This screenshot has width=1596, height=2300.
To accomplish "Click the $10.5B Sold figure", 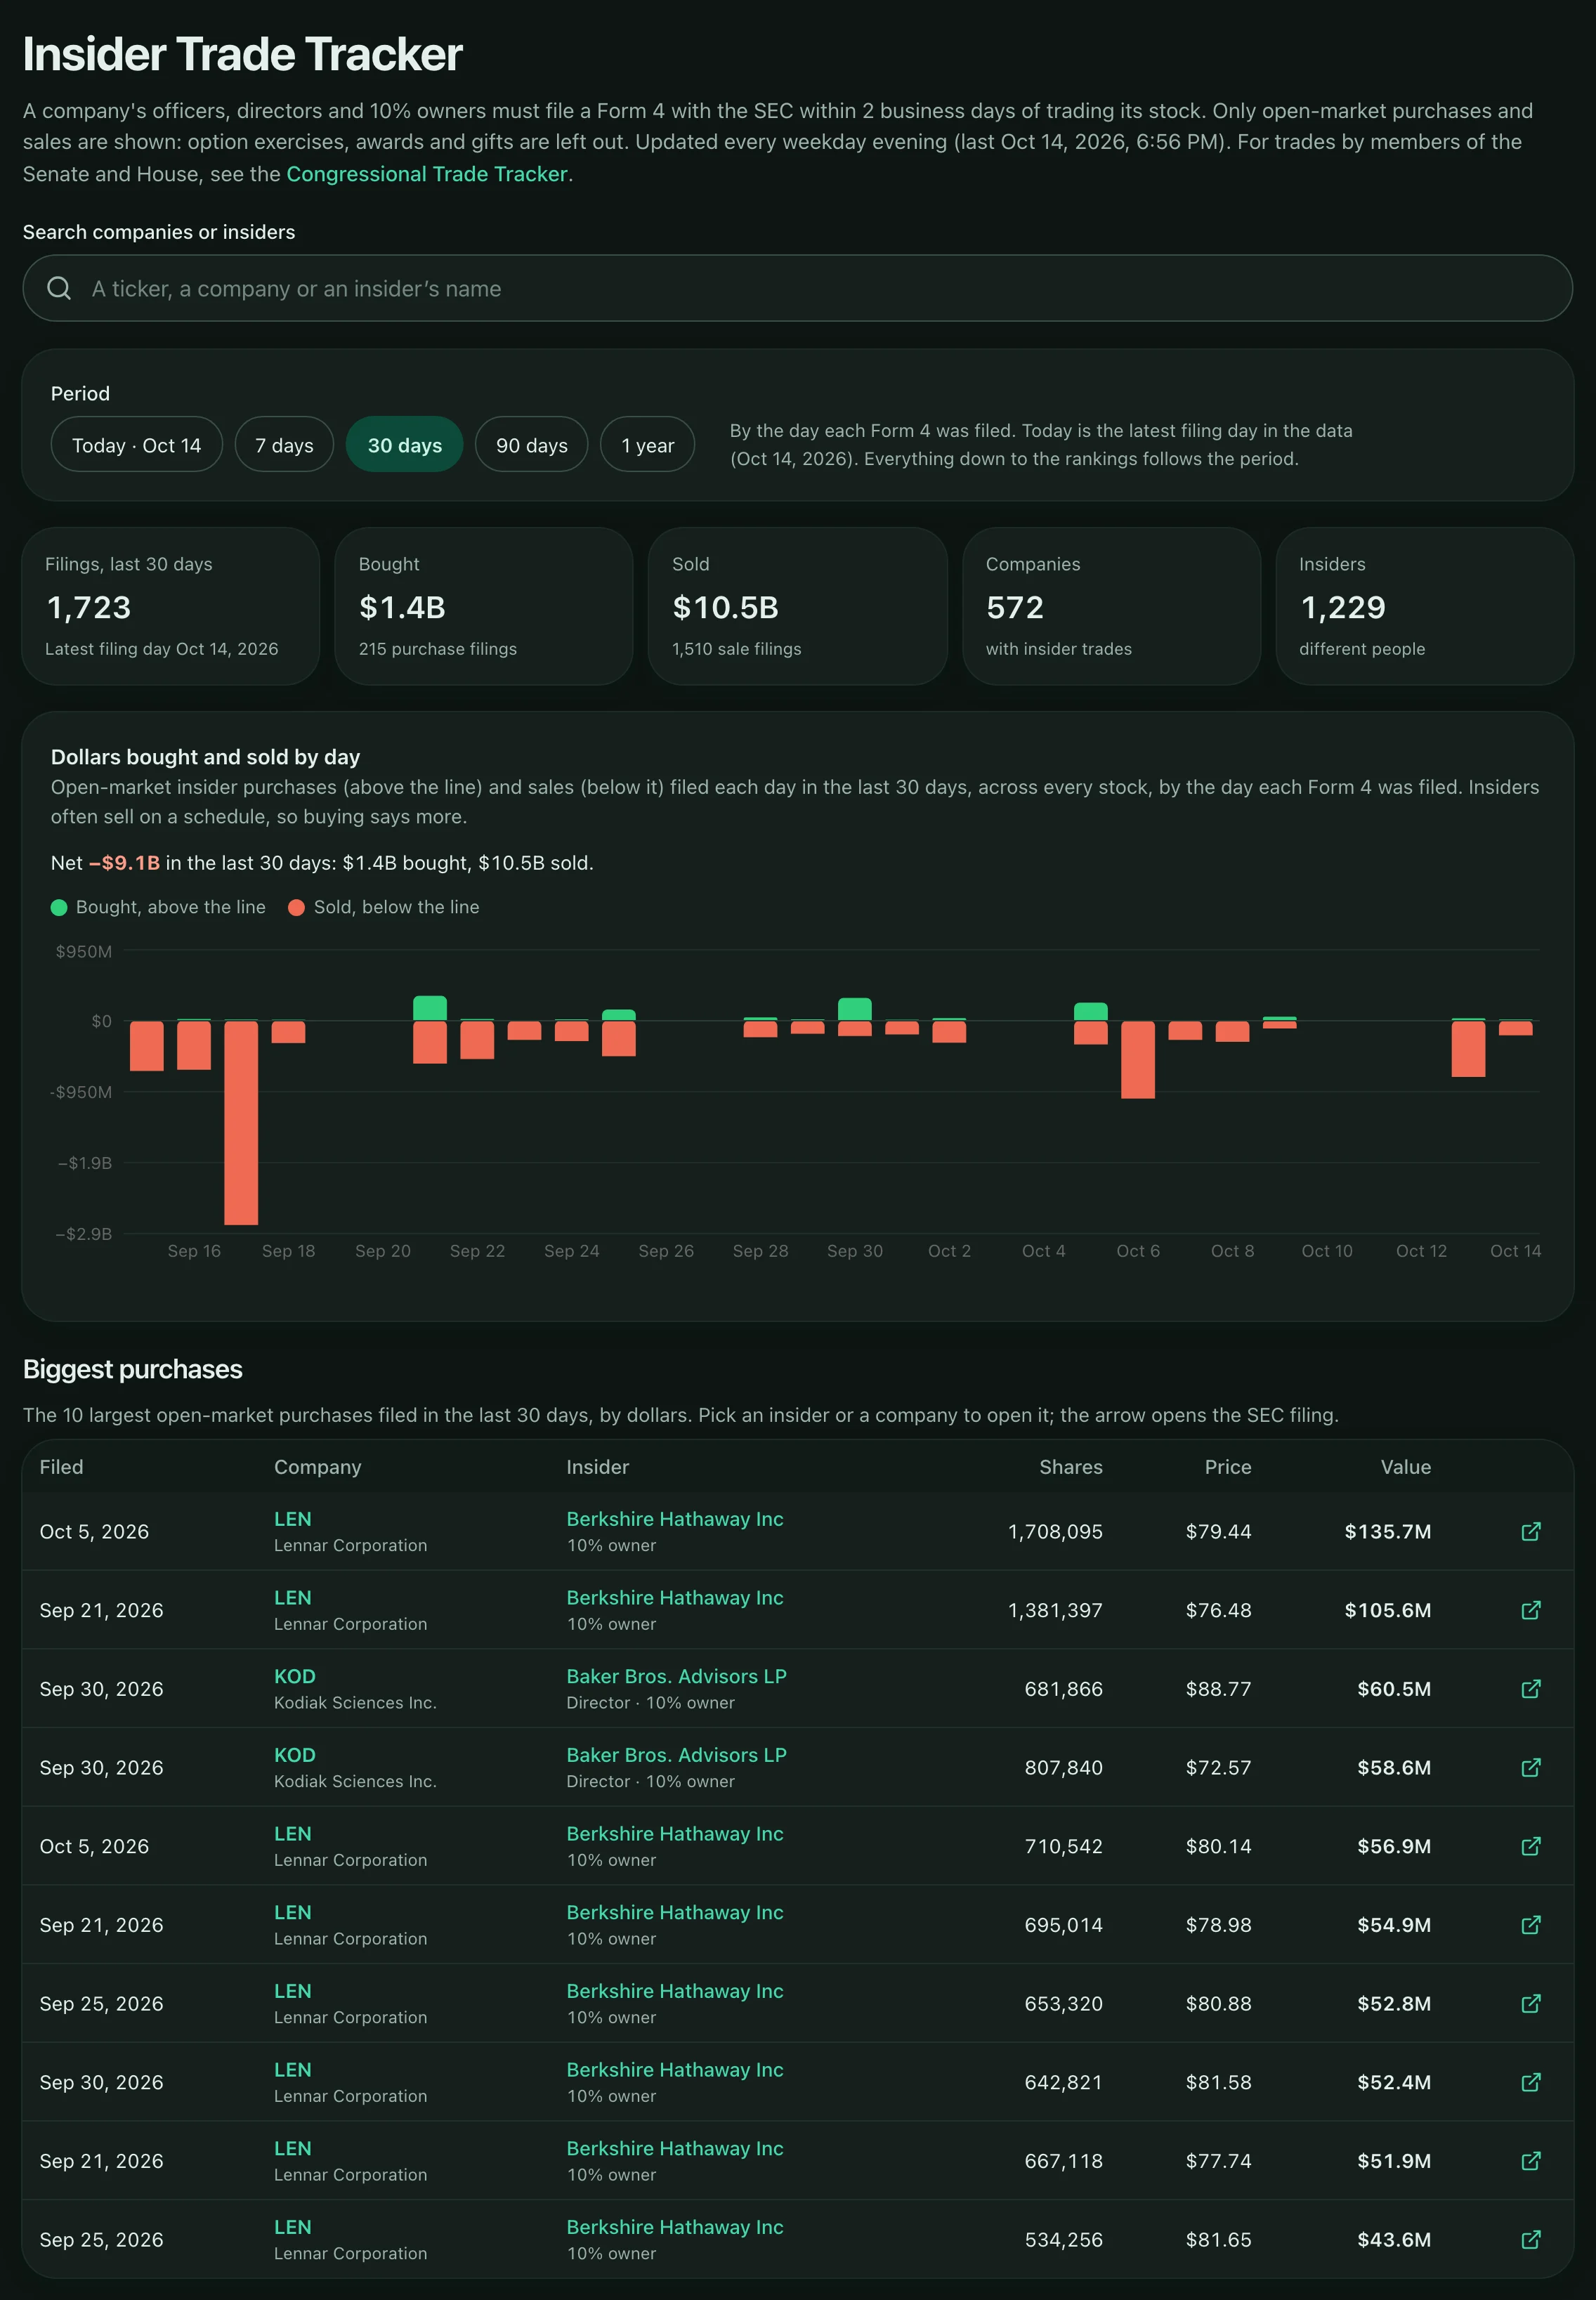I will pyautogui.click(x=725, y=607).
